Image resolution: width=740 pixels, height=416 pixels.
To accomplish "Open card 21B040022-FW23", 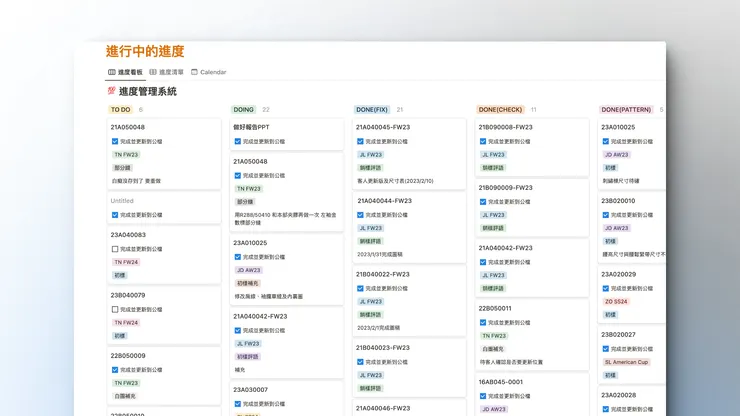I will pyautogui.click(x=409, y=301).
